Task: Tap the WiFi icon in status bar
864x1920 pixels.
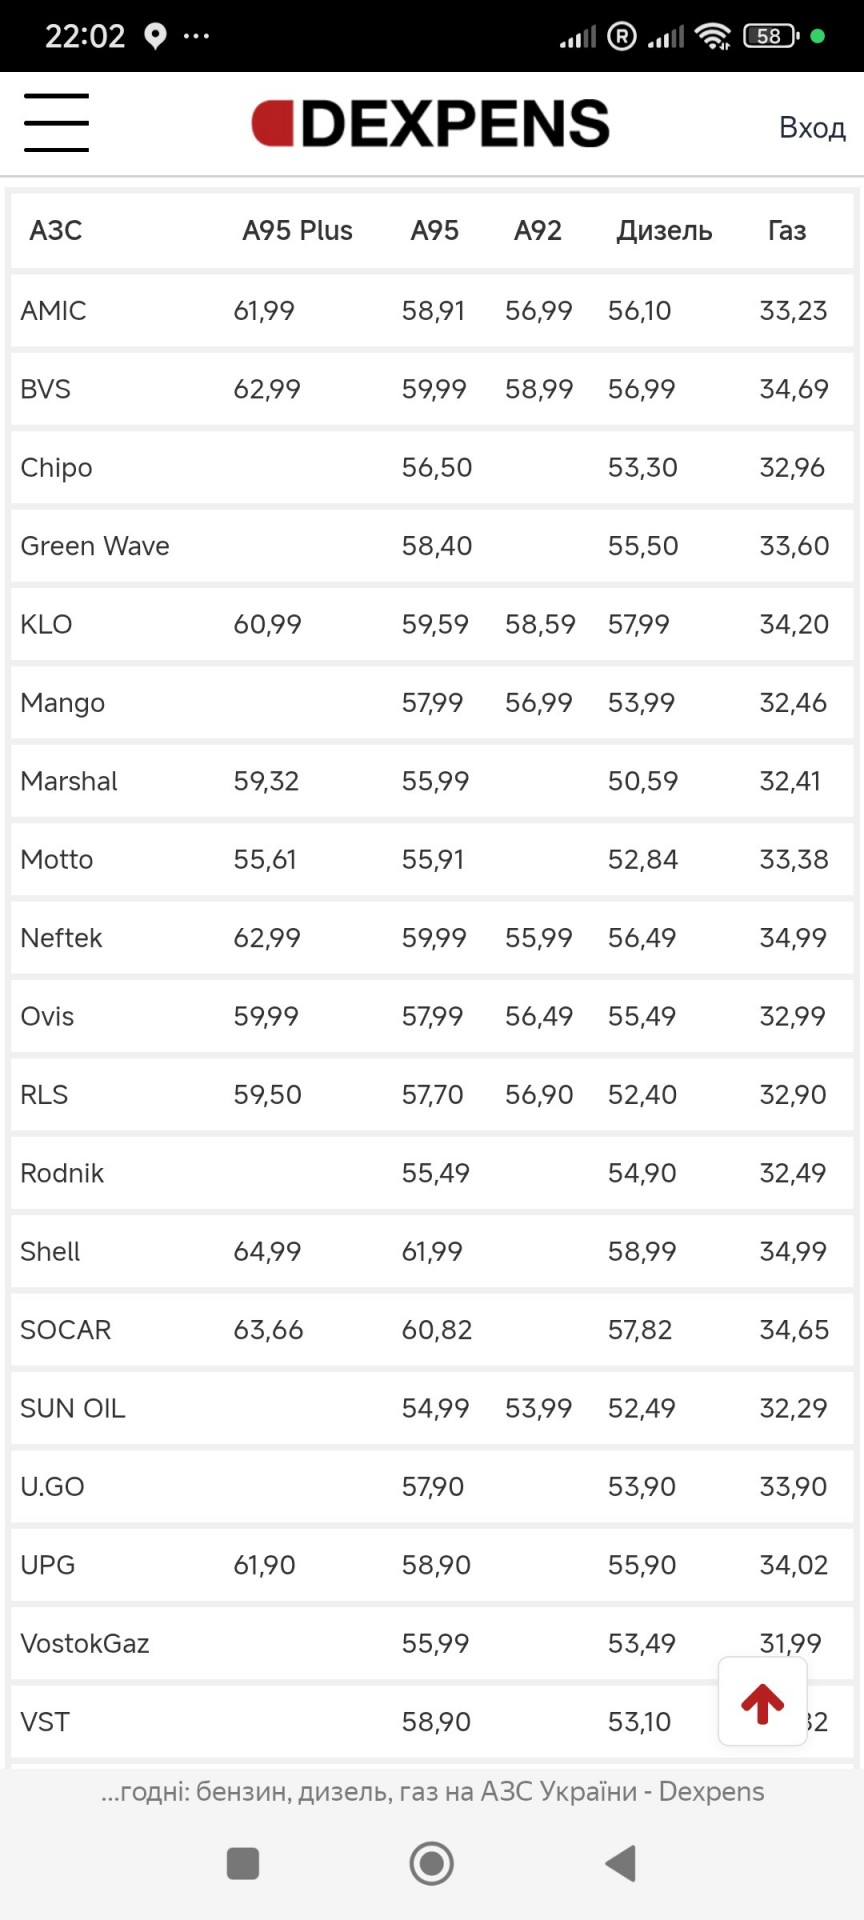Action: [x=713, y=37]
